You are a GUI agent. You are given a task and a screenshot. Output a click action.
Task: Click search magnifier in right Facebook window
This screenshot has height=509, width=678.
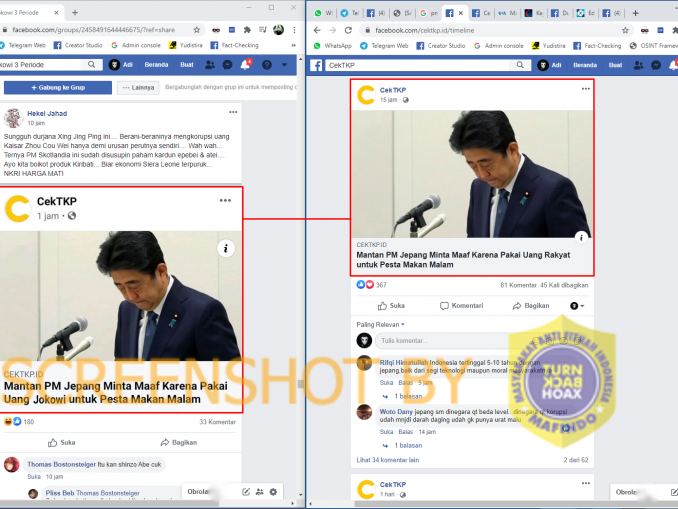point(520,65)
